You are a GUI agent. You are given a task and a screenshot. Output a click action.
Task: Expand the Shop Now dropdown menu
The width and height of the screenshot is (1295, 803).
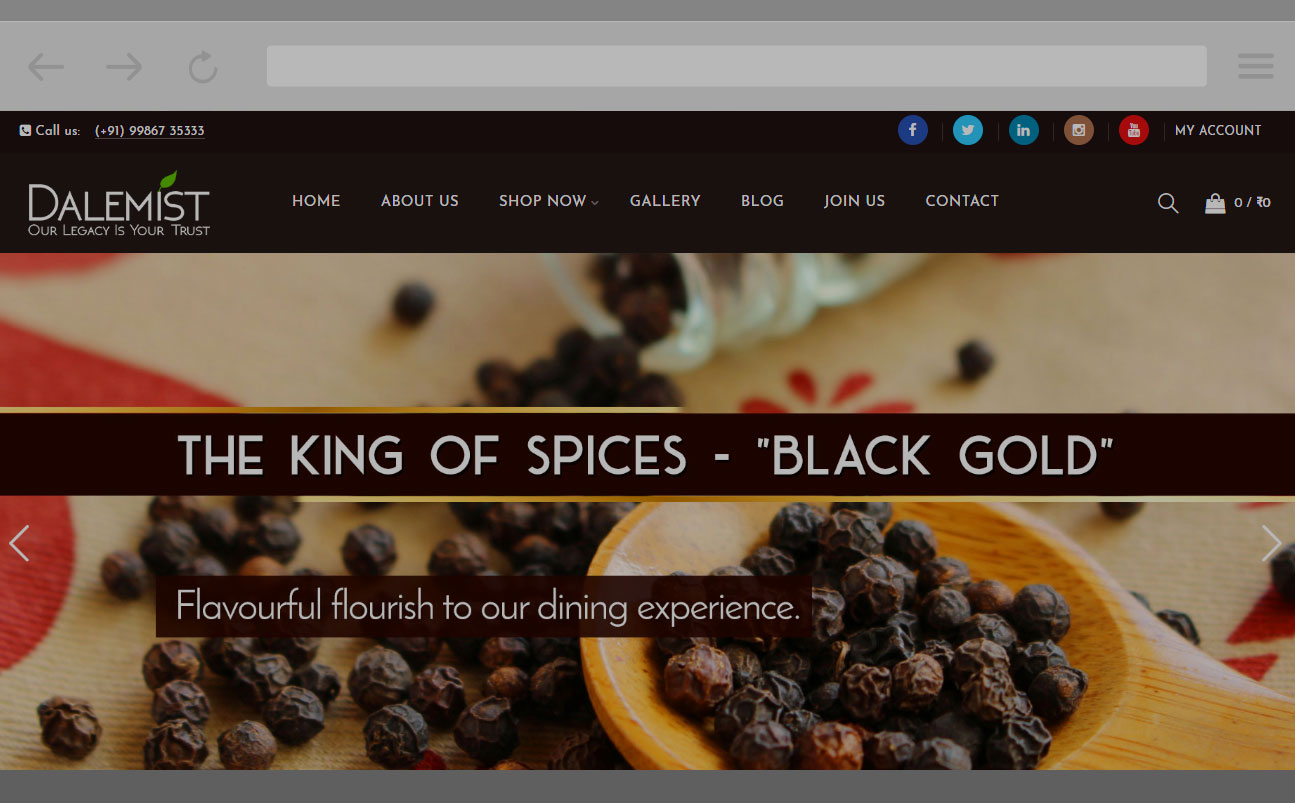click(548, 201)
